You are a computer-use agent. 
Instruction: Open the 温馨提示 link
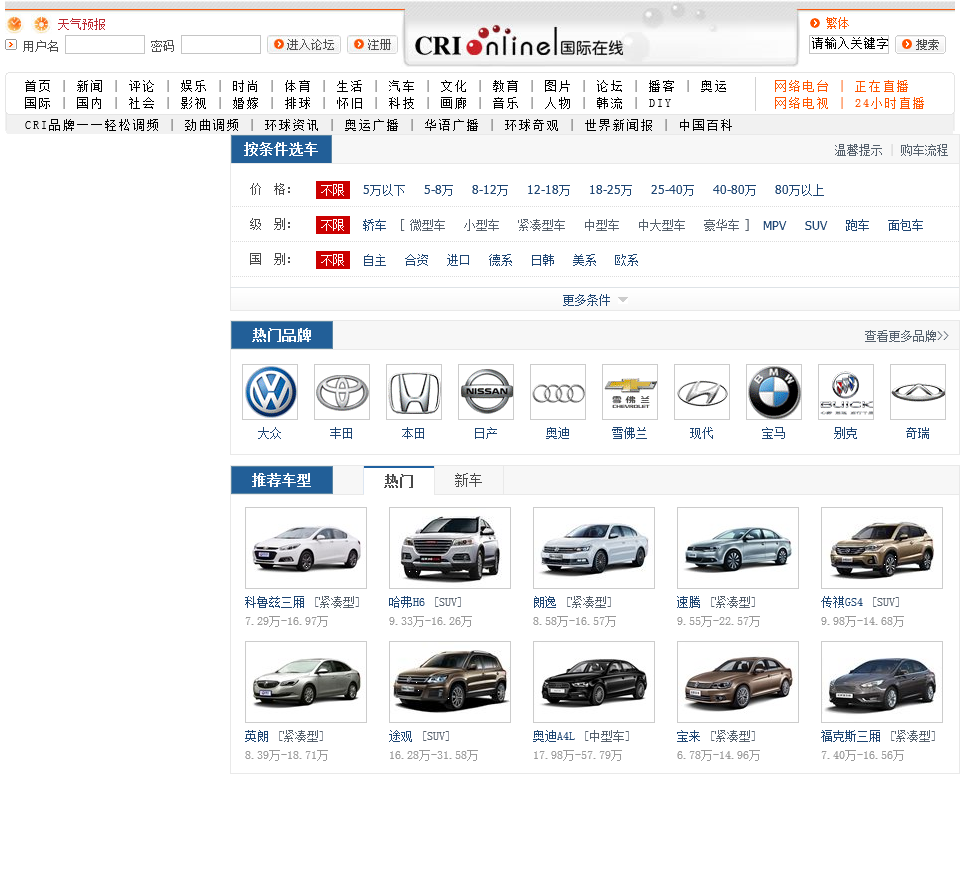point(858,150)
